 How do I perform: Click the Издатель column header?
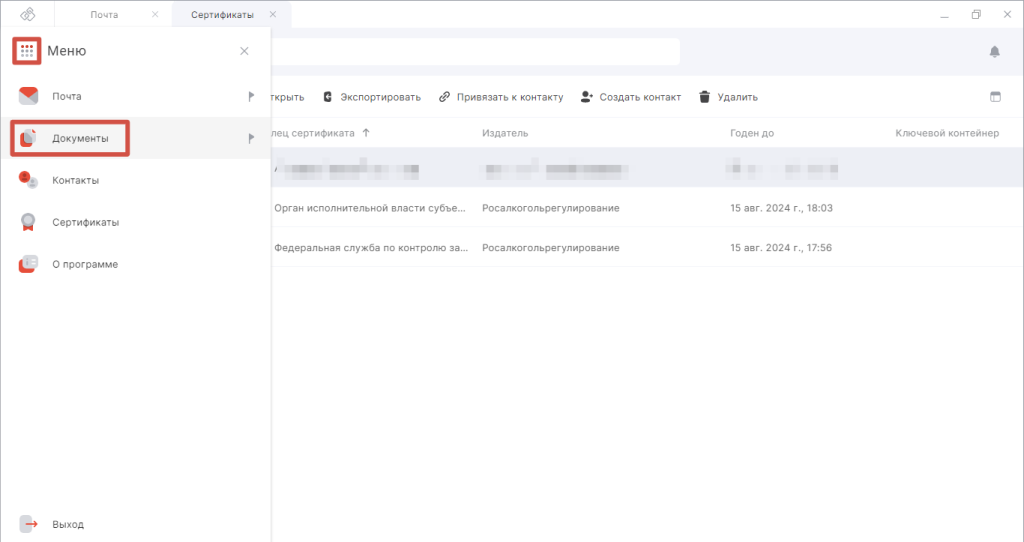pos(505,133)
